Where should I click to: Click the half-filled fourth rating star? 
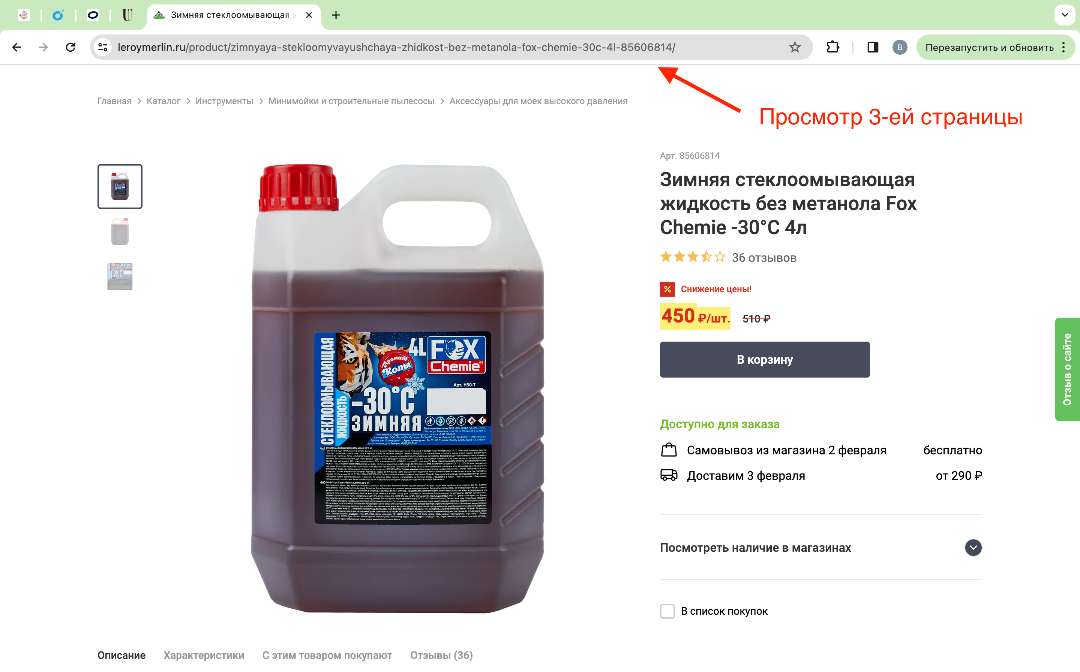(706, 256)
